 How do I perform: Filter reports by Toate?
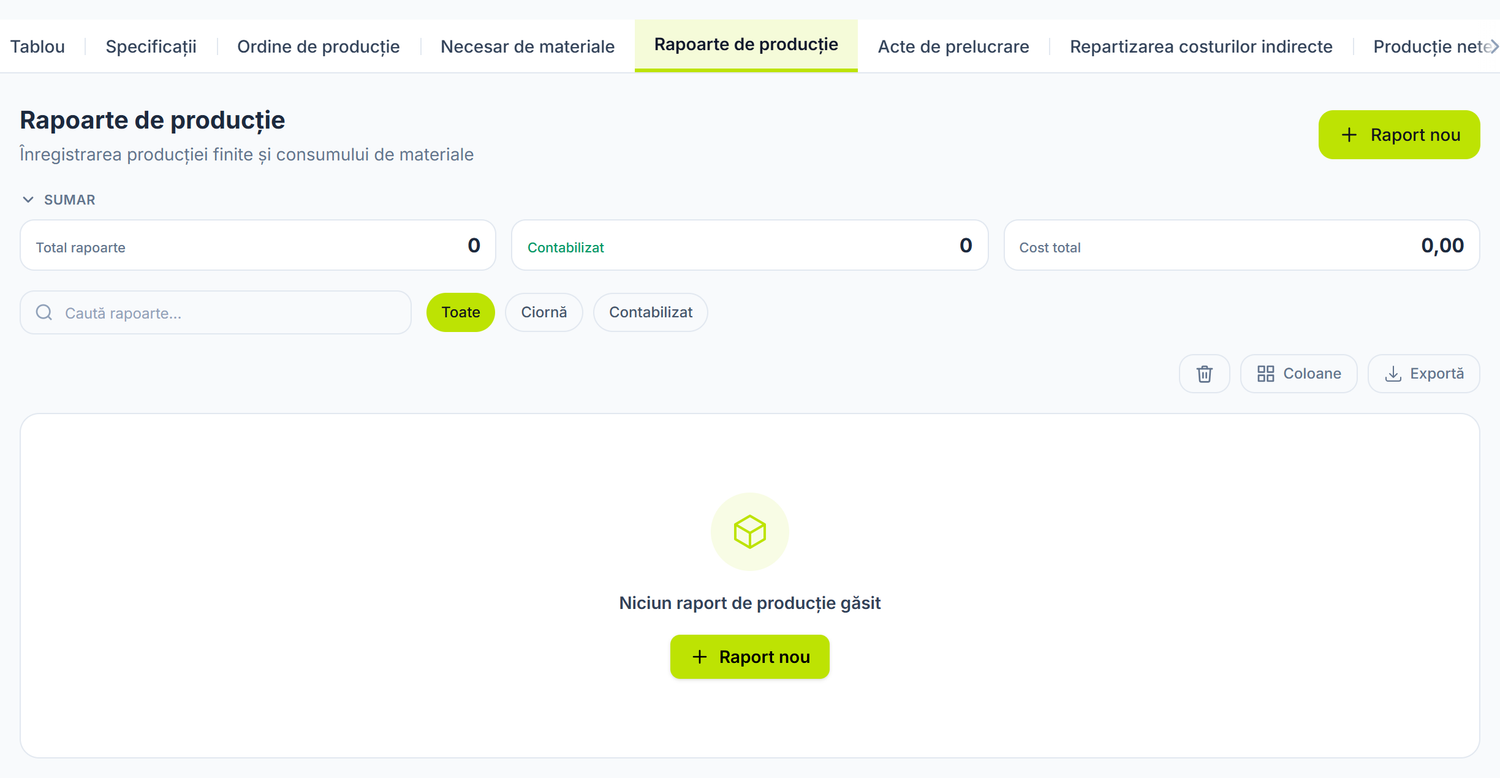(x=461, y=312)
